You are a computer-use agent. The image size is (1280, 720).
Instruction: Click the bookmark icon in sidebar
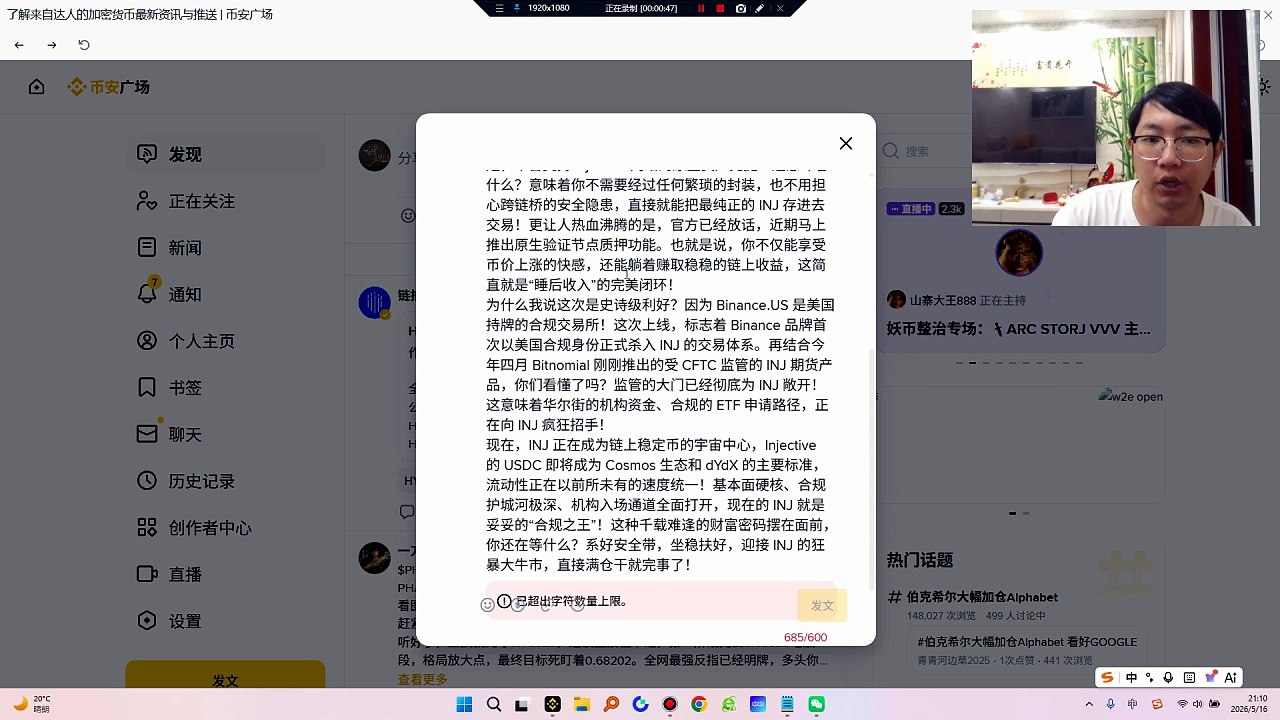pos(147,387)
